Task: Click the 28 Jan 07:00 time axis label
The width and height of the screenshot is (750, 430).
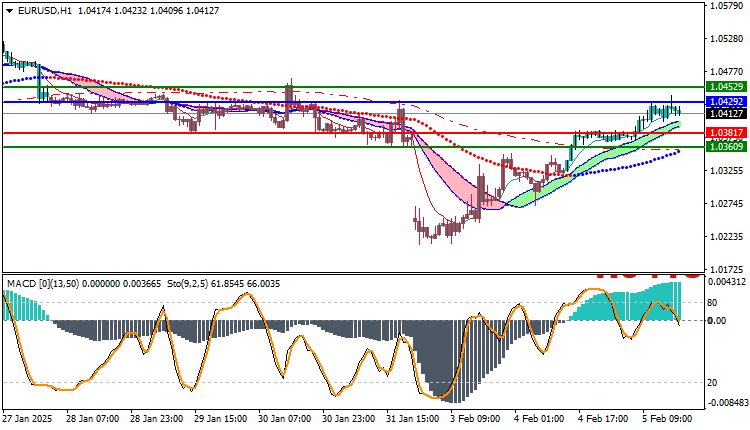Action: pos(92,419)
